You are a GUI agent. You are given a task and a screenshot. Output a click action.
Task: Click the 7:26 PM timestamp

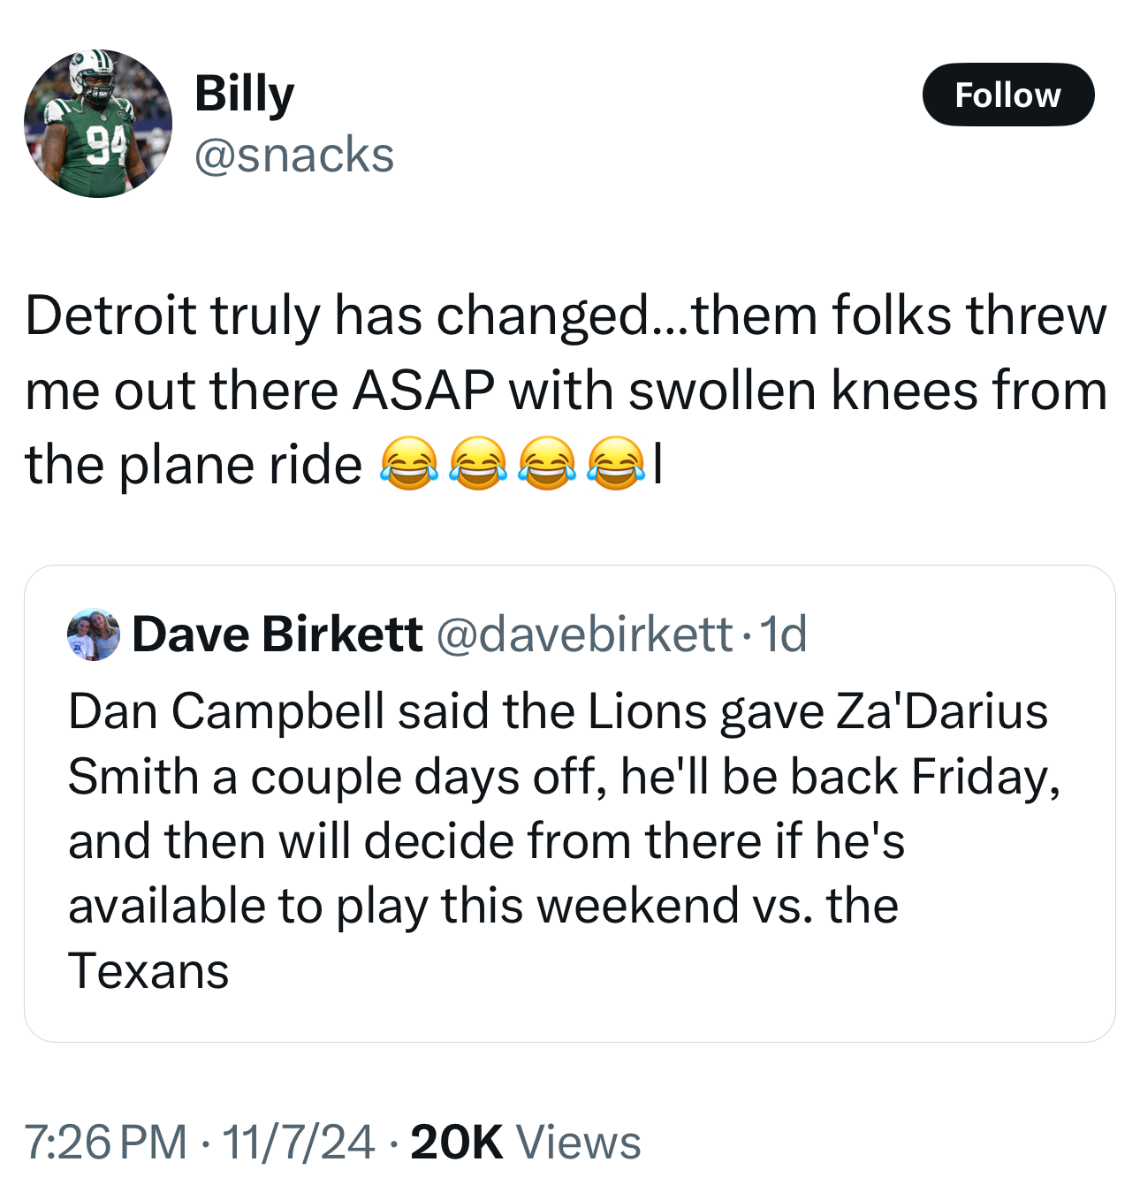pos(105,1142)
